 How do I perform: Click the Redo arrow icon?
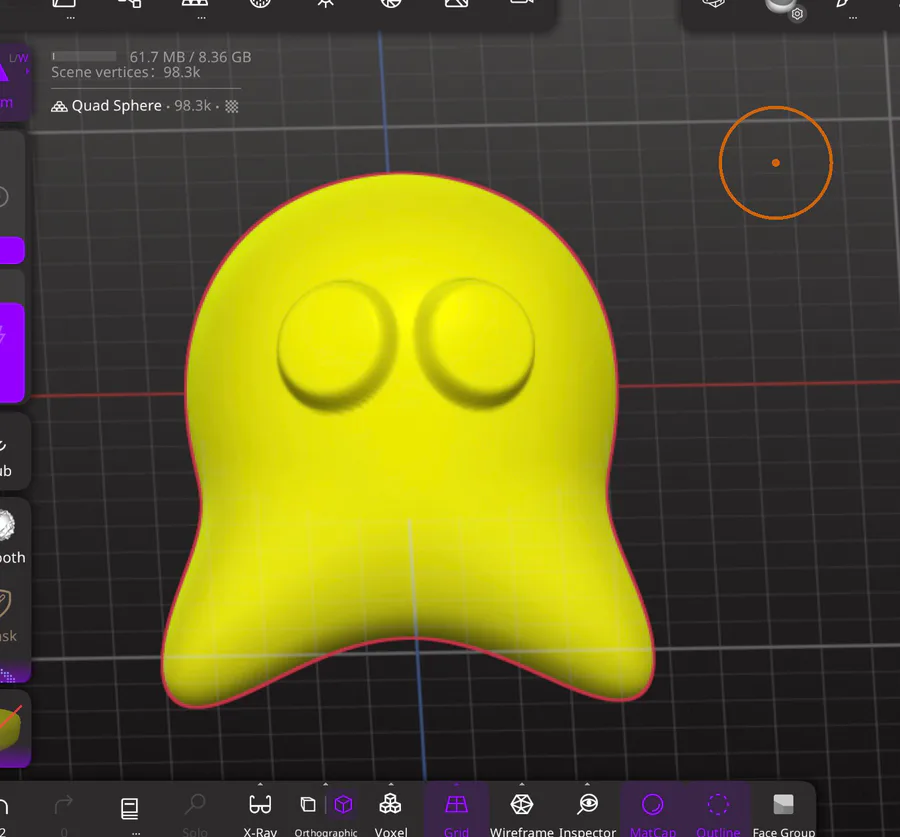click(x=64, y=805)
